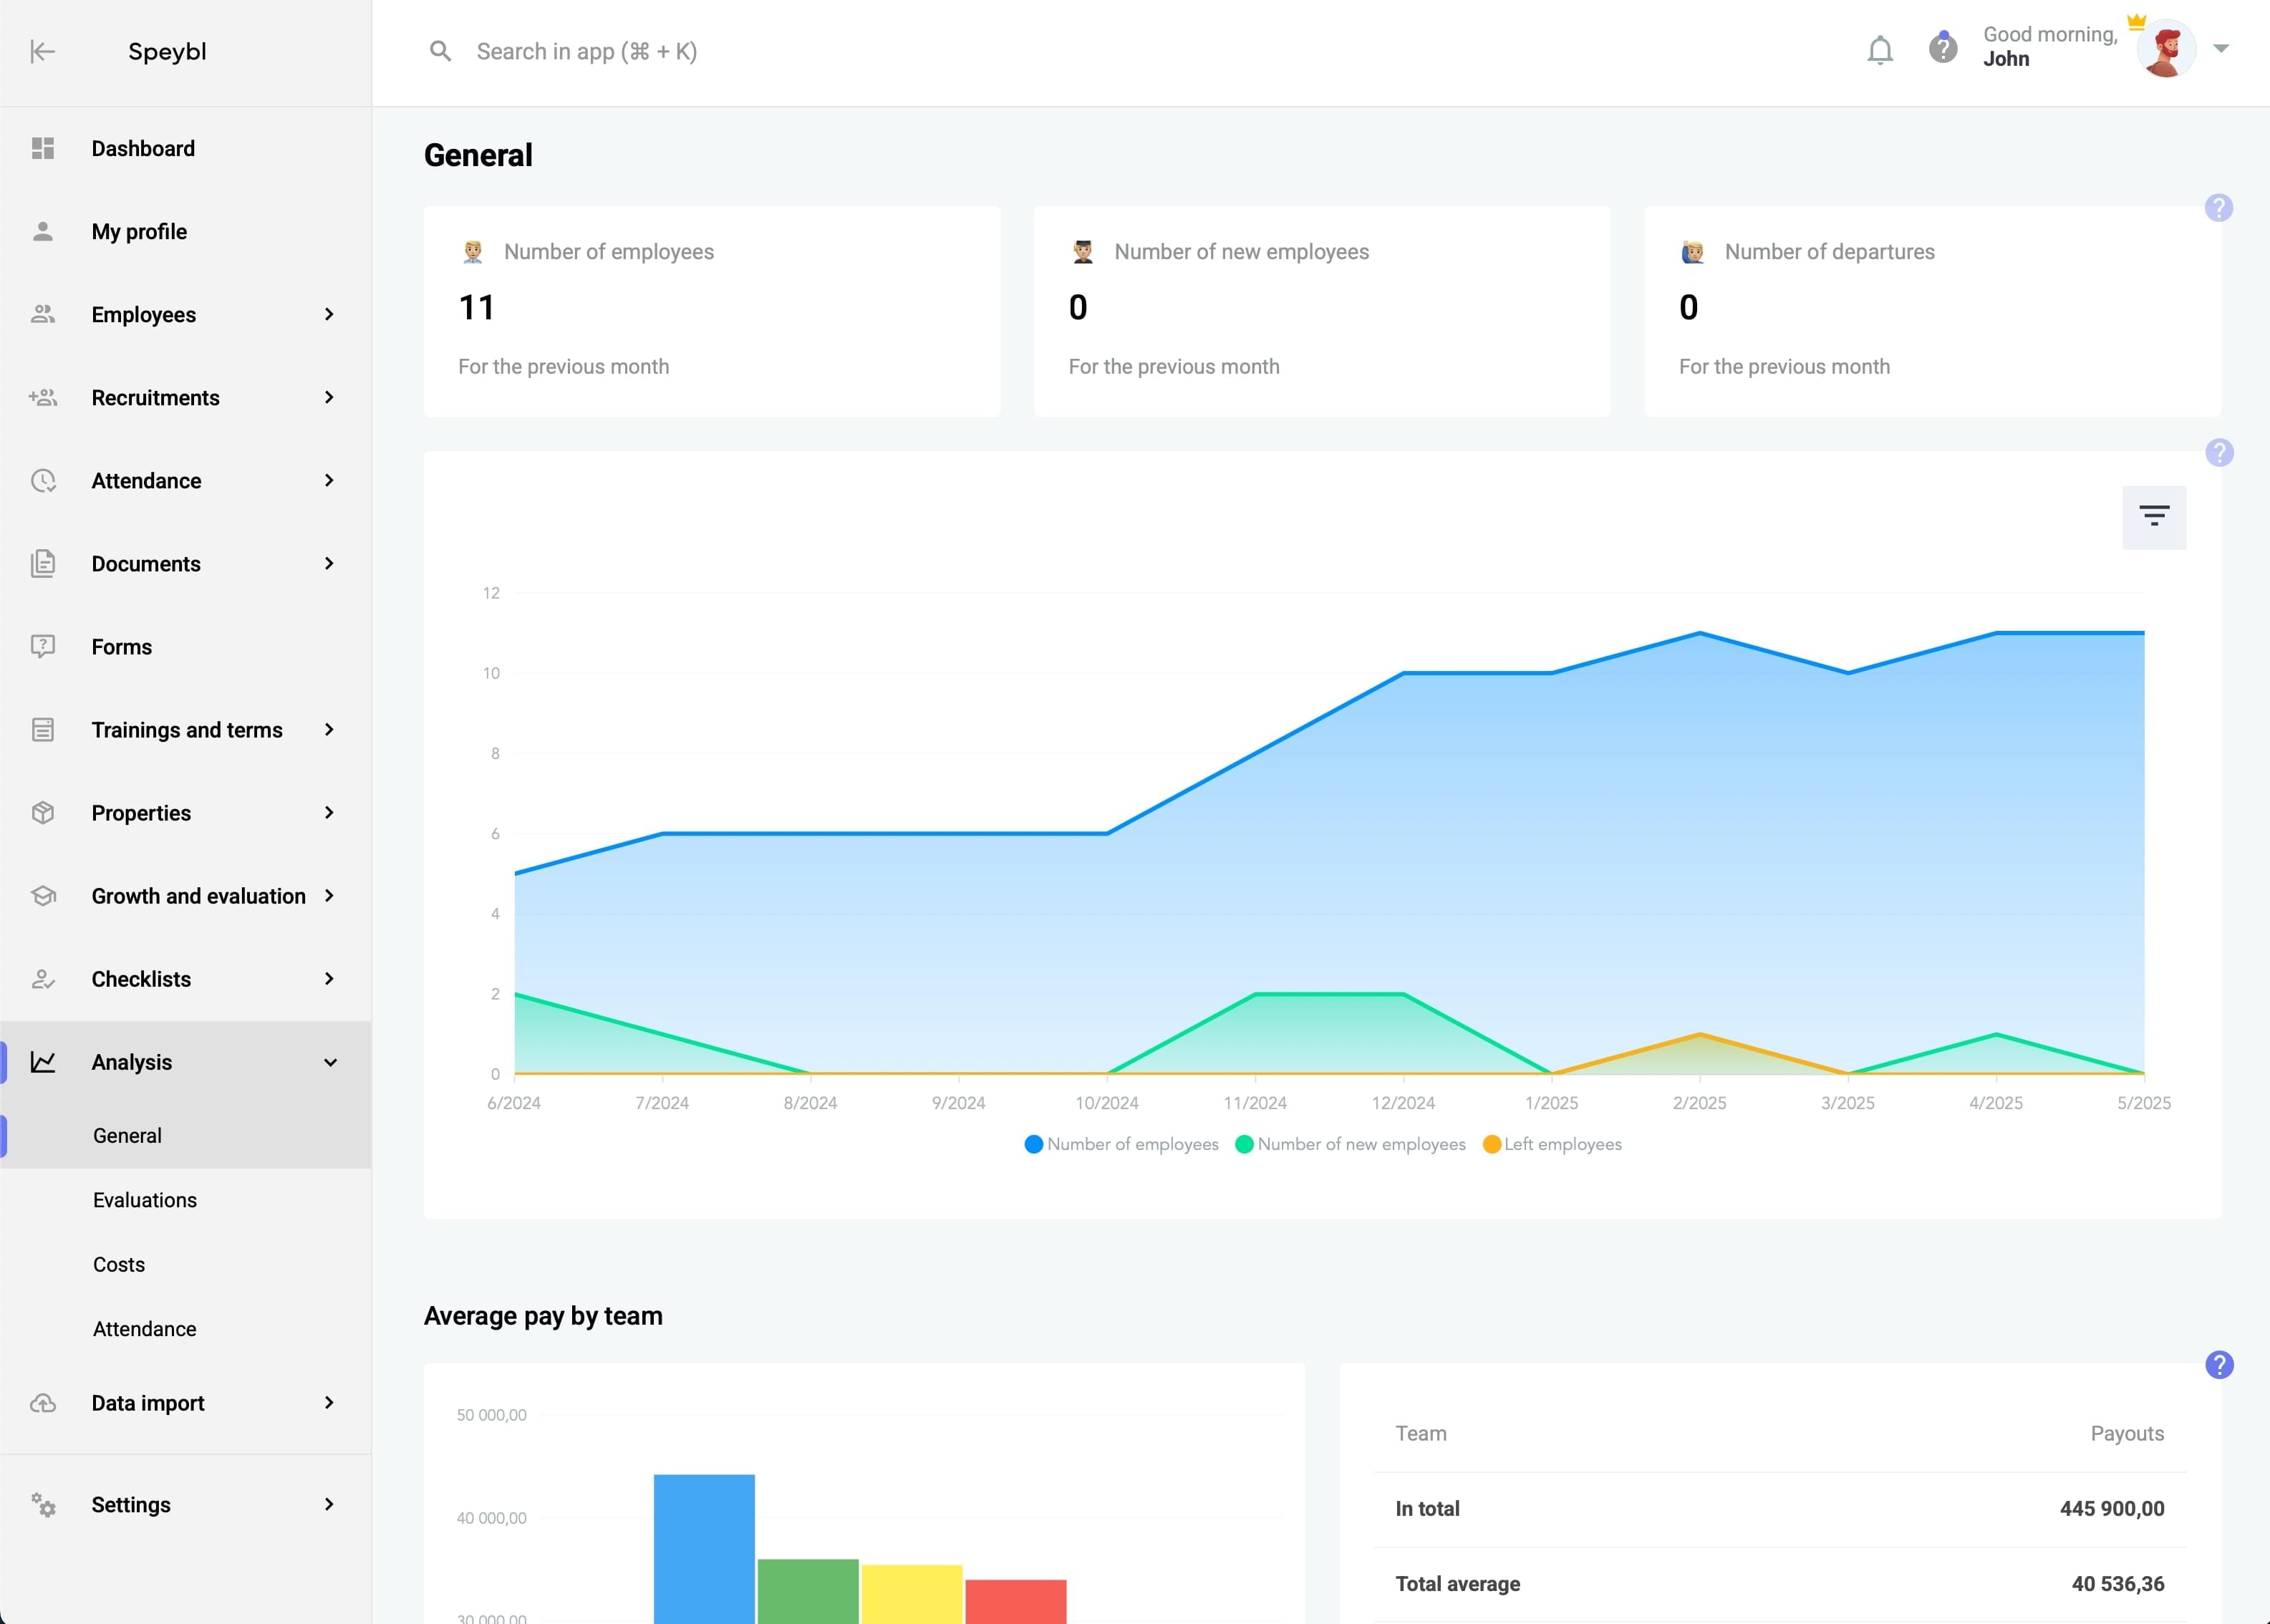Open My profile page

click(x=139, y=232)
